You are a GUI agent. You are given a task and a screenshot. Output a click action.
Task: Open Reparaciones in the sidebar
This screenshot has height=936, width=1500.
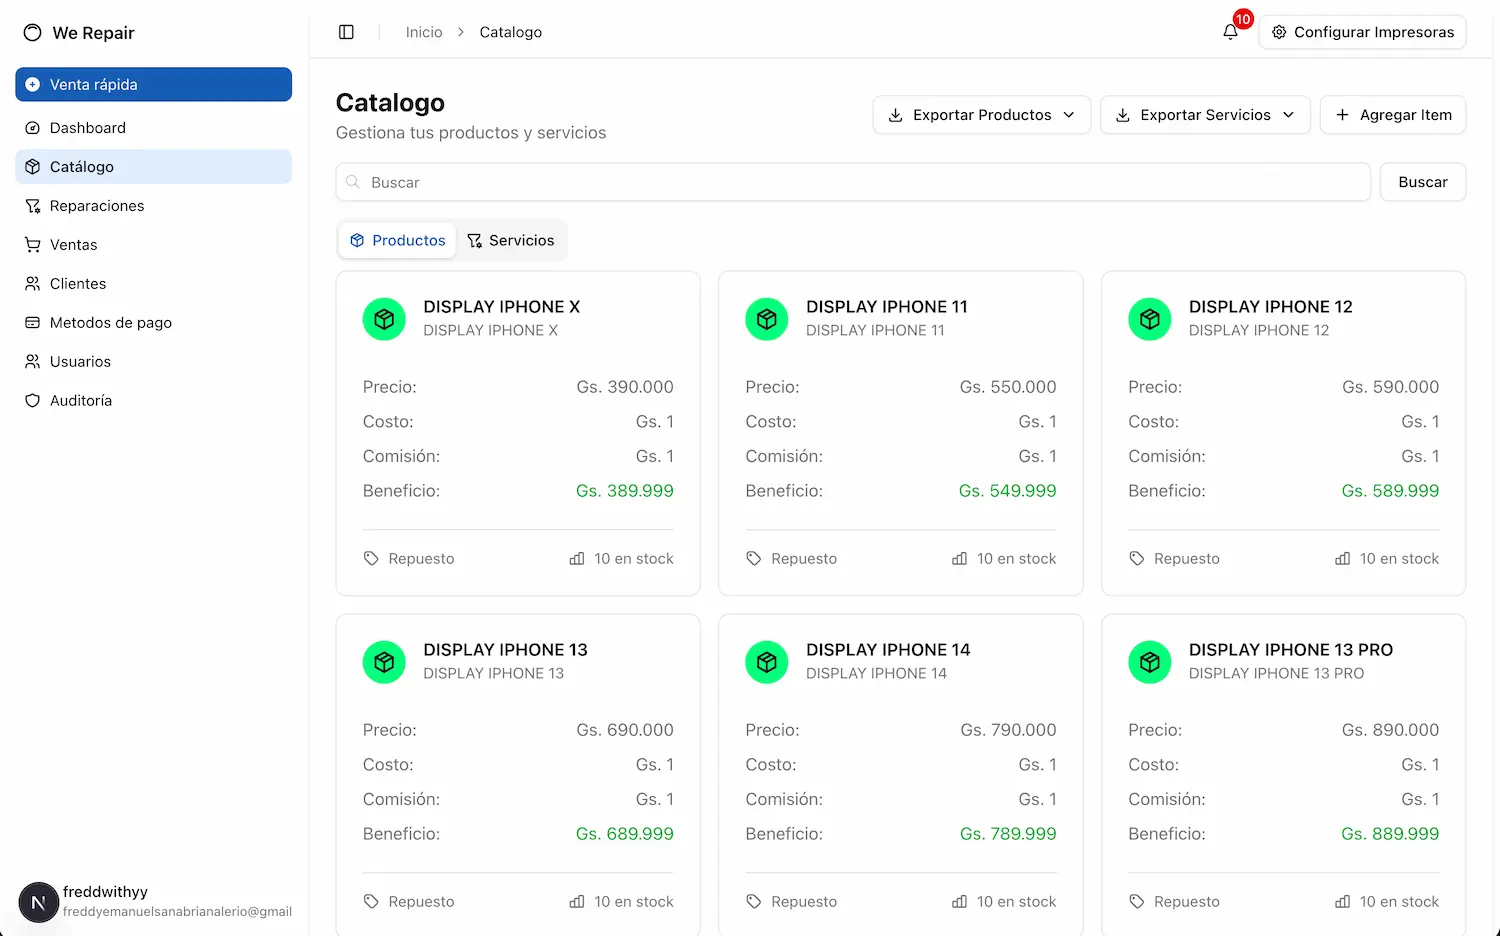[153, 206]
